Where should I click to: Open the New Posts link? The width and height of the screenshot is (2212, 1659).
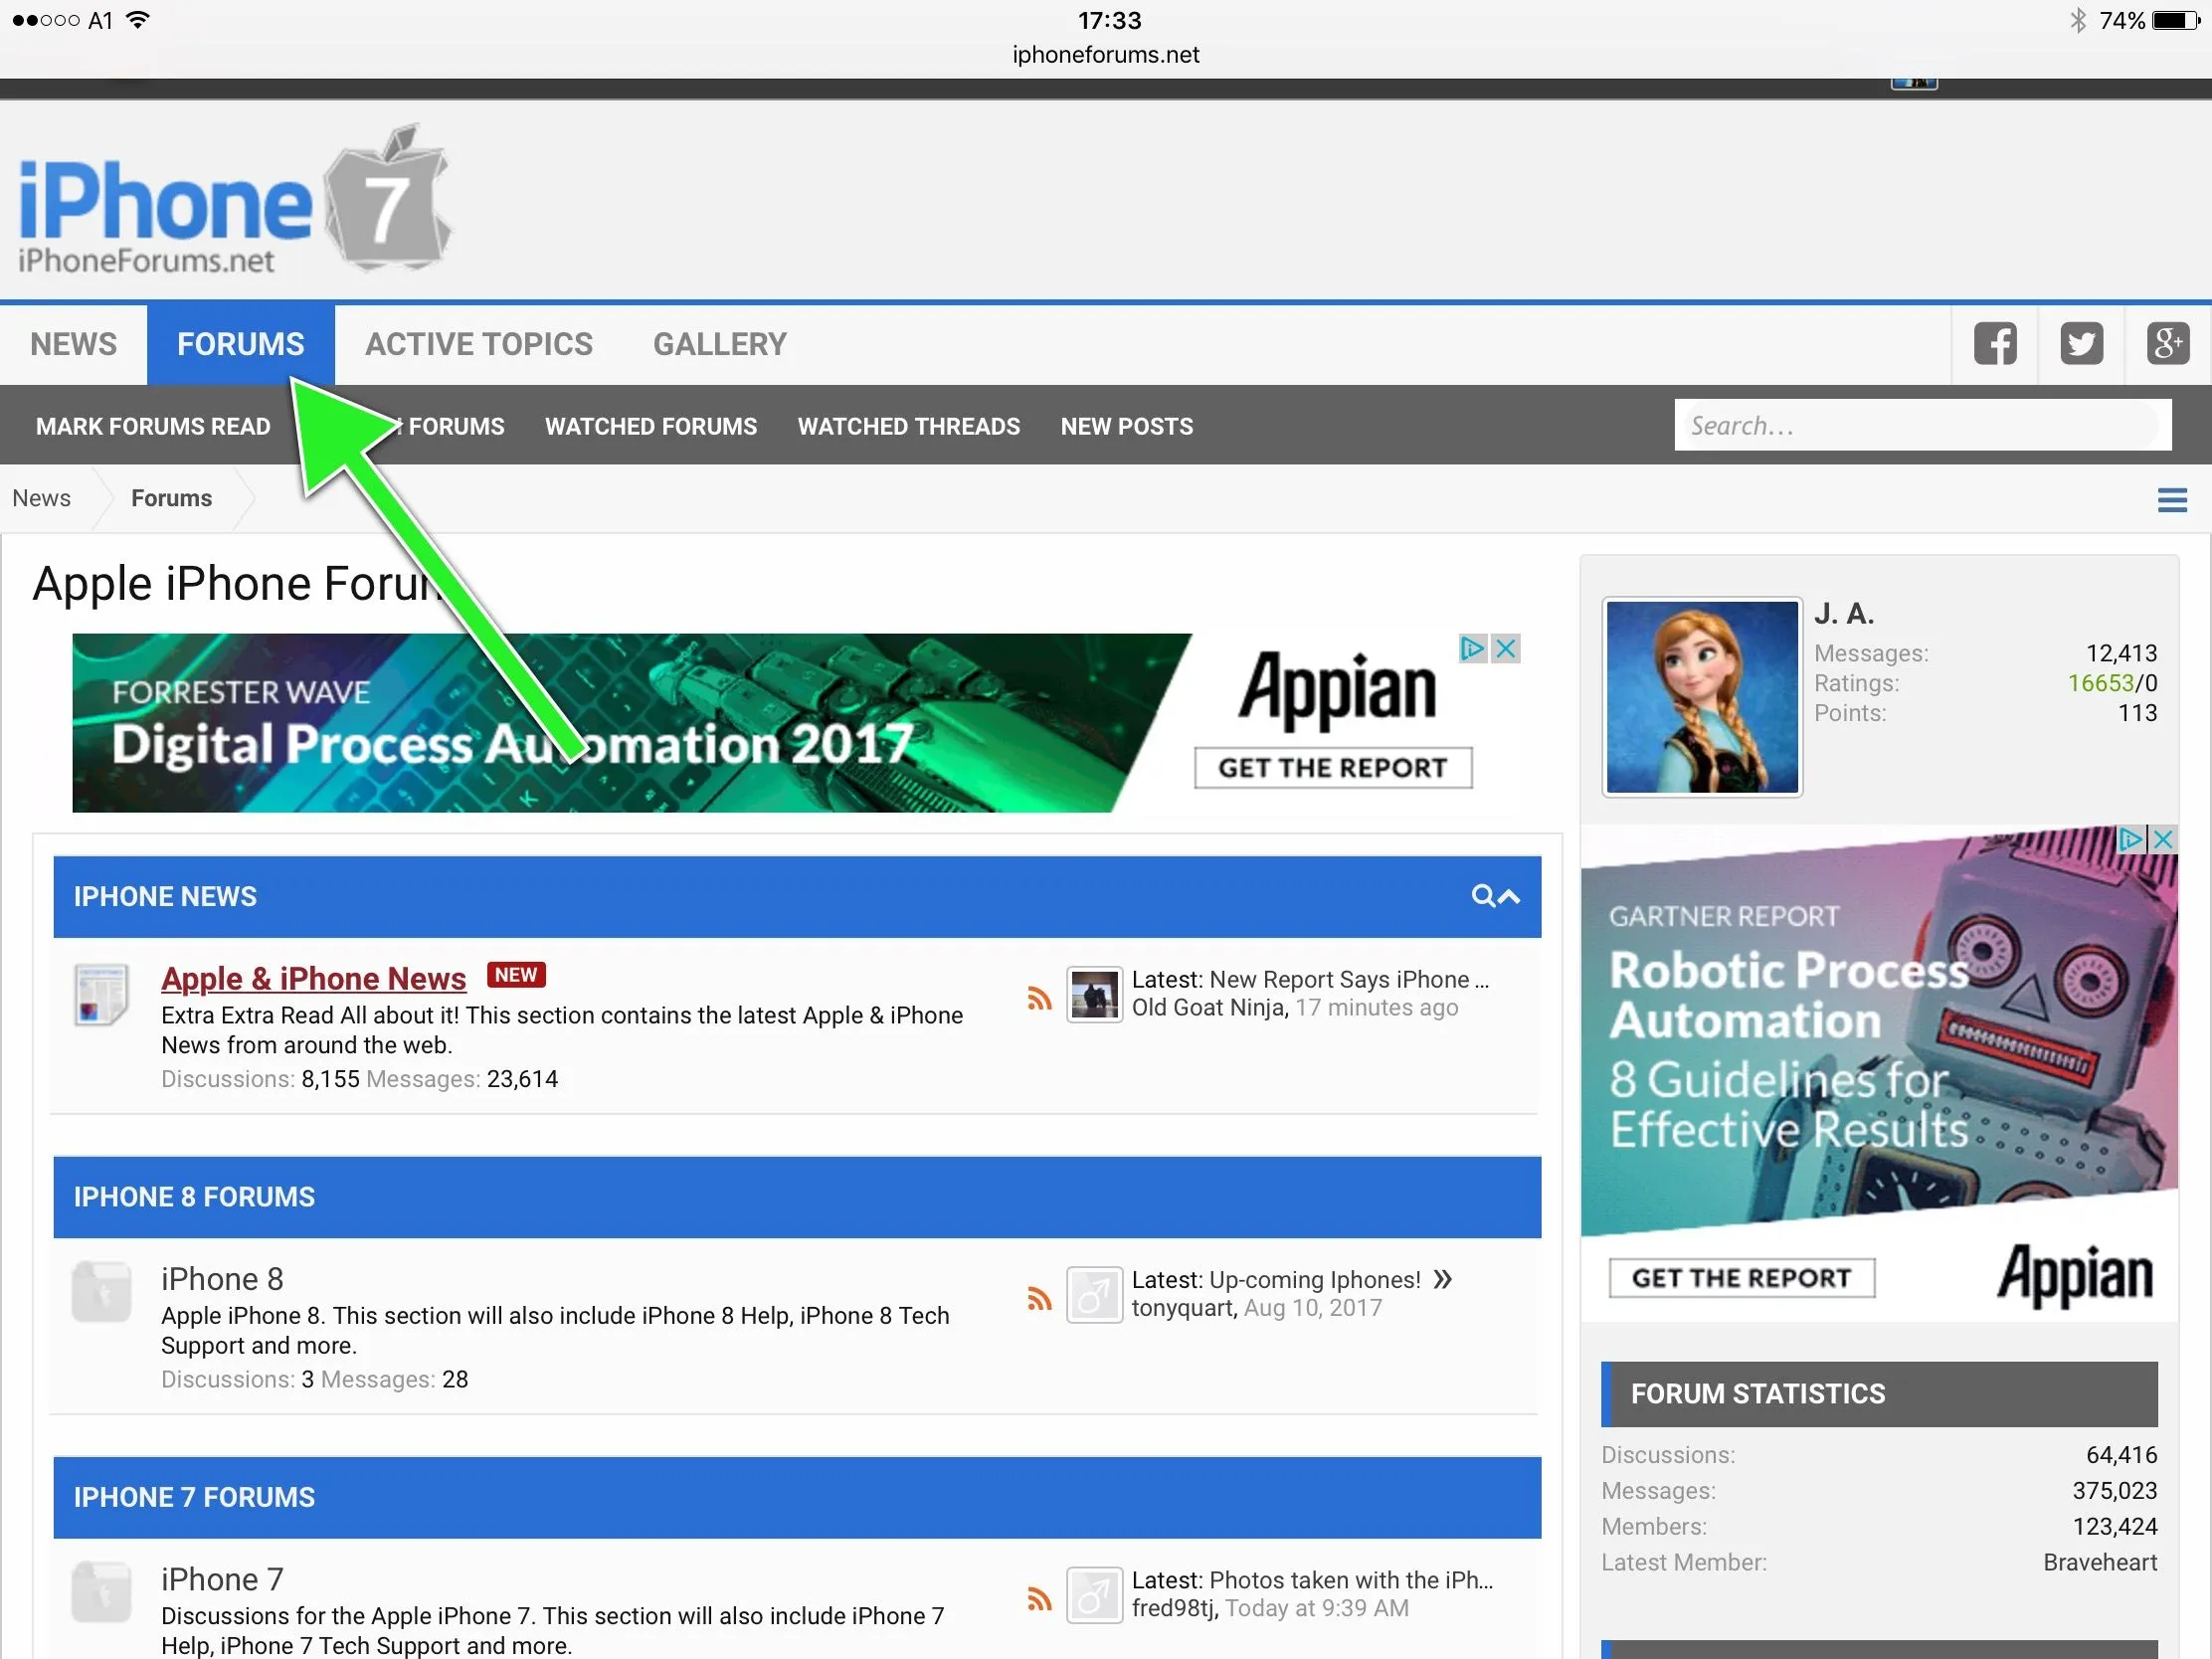click(1126, 426)
